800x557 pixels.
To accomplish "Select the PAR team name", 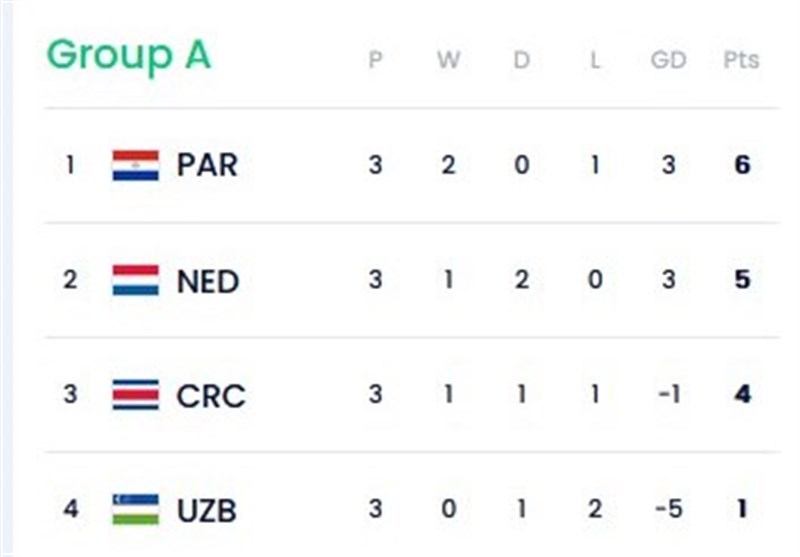I will (x=207, y=165).
